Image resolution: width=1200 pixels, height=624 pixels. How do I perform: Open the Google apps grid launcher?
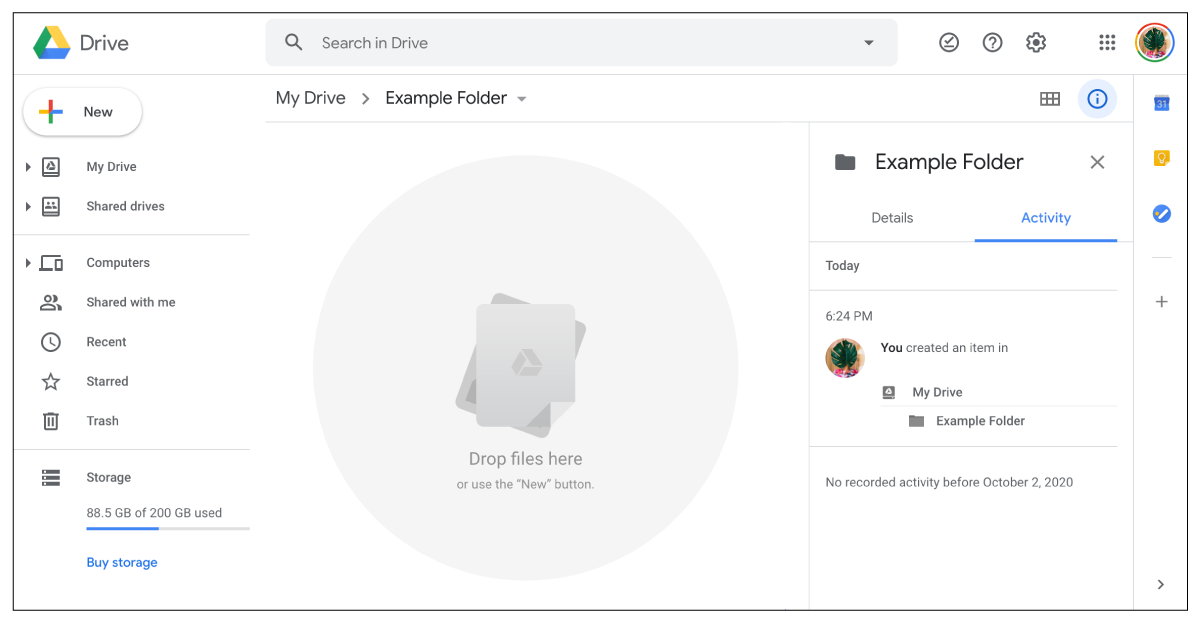pos(1107,43)
